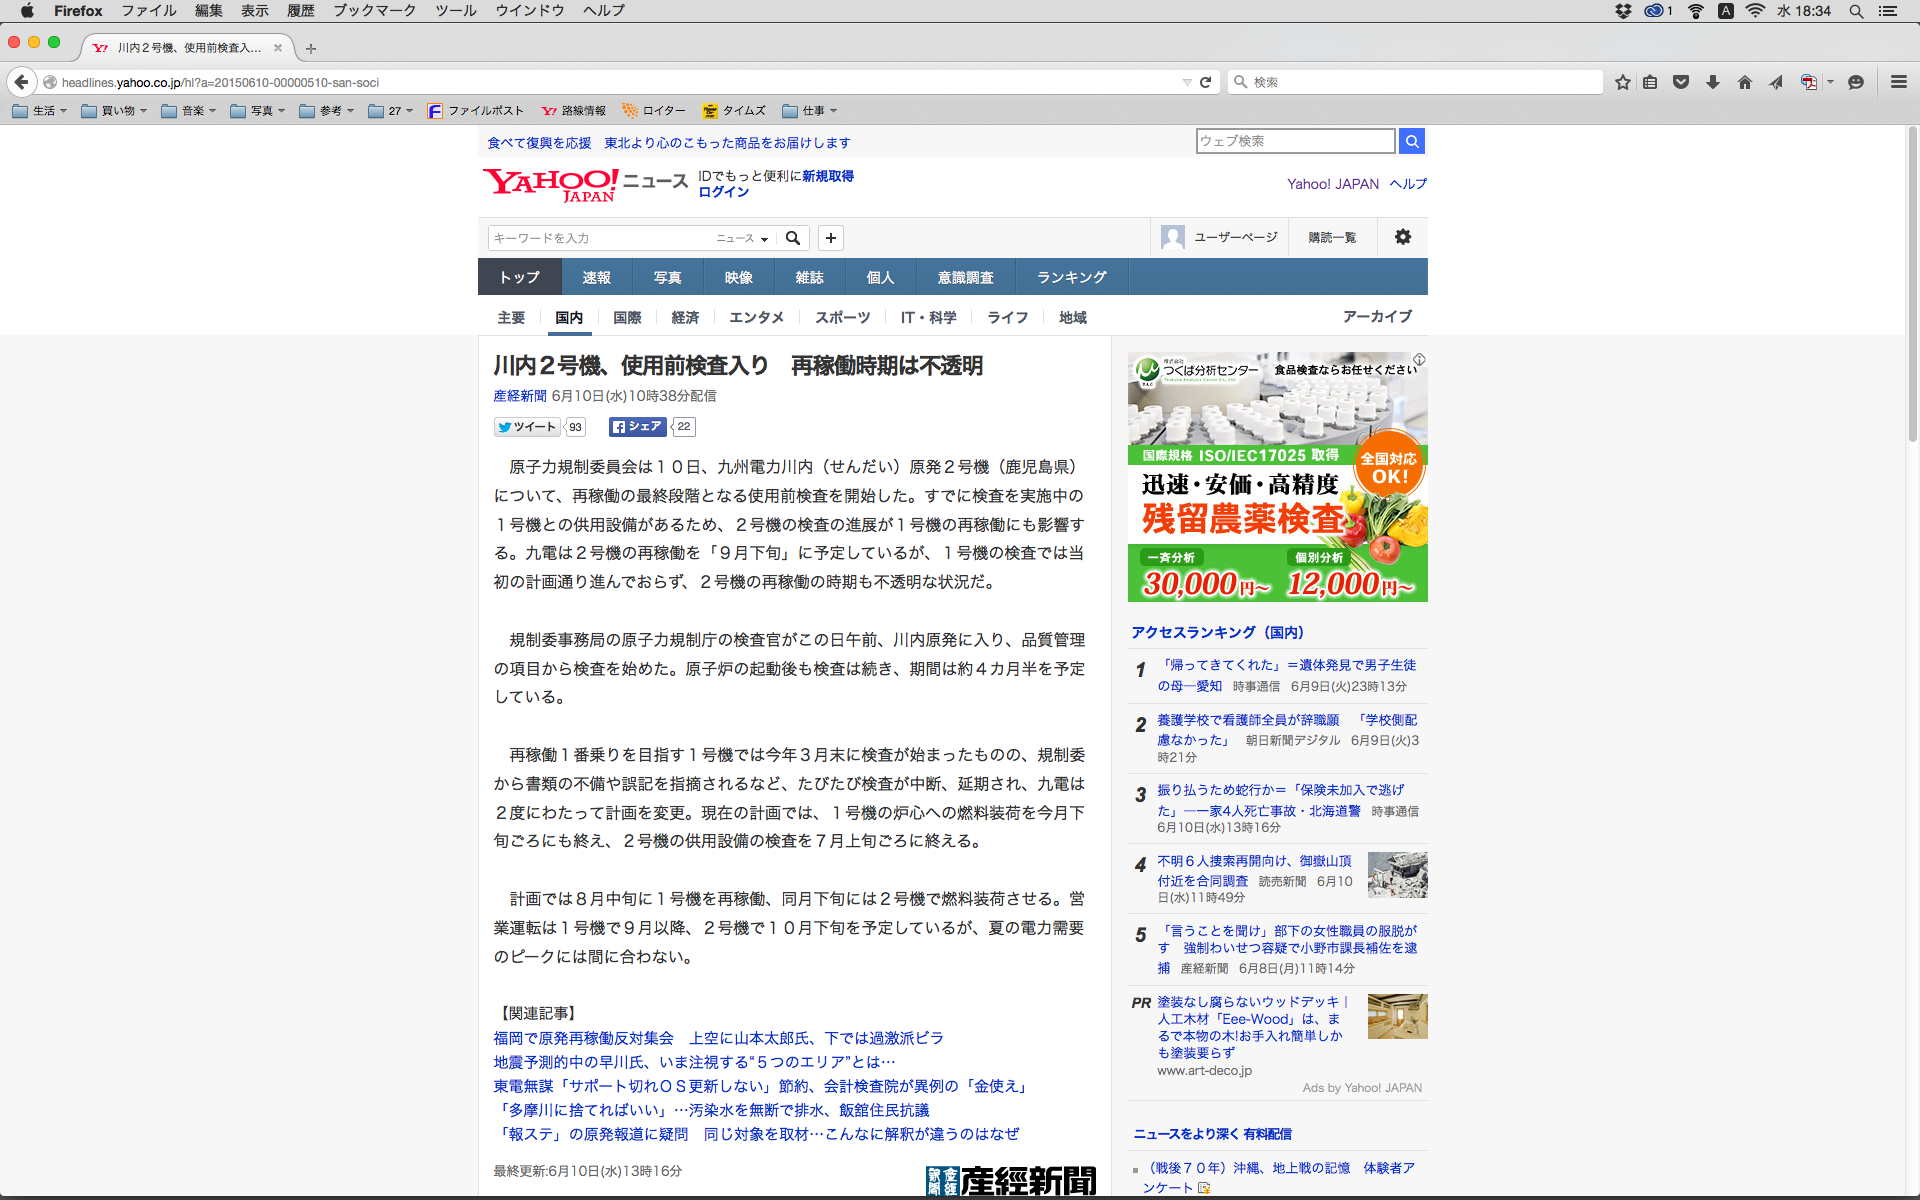Open the ログイン link

point(723,192)
